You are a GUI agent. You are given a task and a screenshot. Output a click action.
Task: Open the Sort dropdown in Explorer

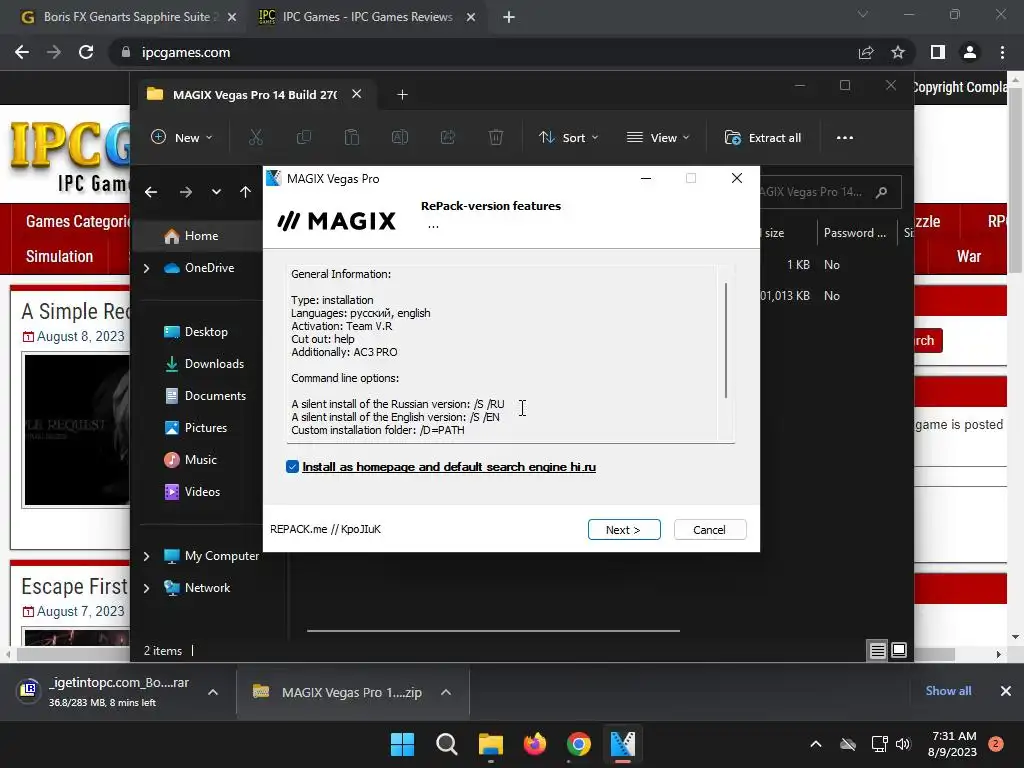[x=568, y=138]
